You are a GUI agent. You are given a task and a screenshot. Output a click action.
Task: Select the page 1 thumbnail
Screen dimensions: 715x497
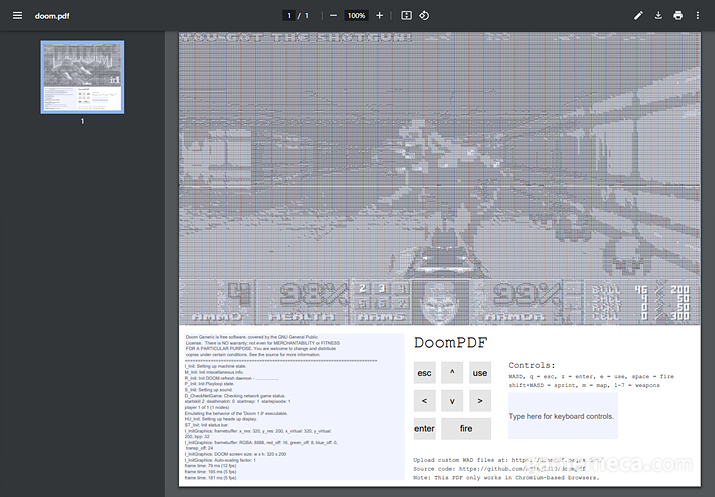click(82, 77)
